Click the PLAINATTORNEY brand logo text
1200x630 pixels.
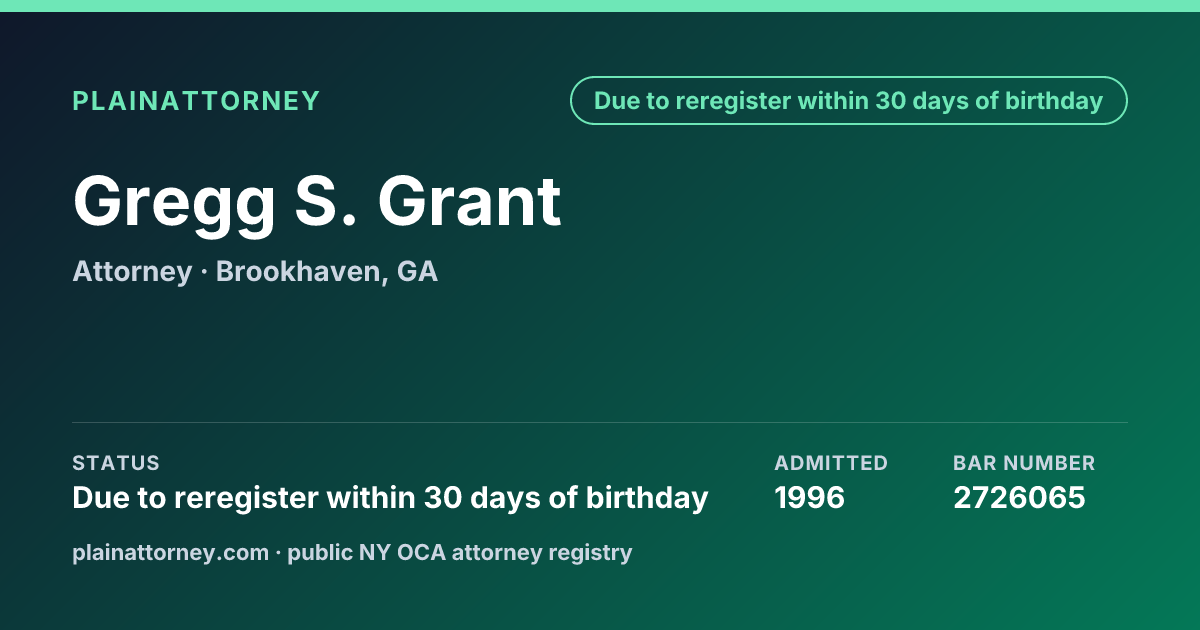coord(196,101)
